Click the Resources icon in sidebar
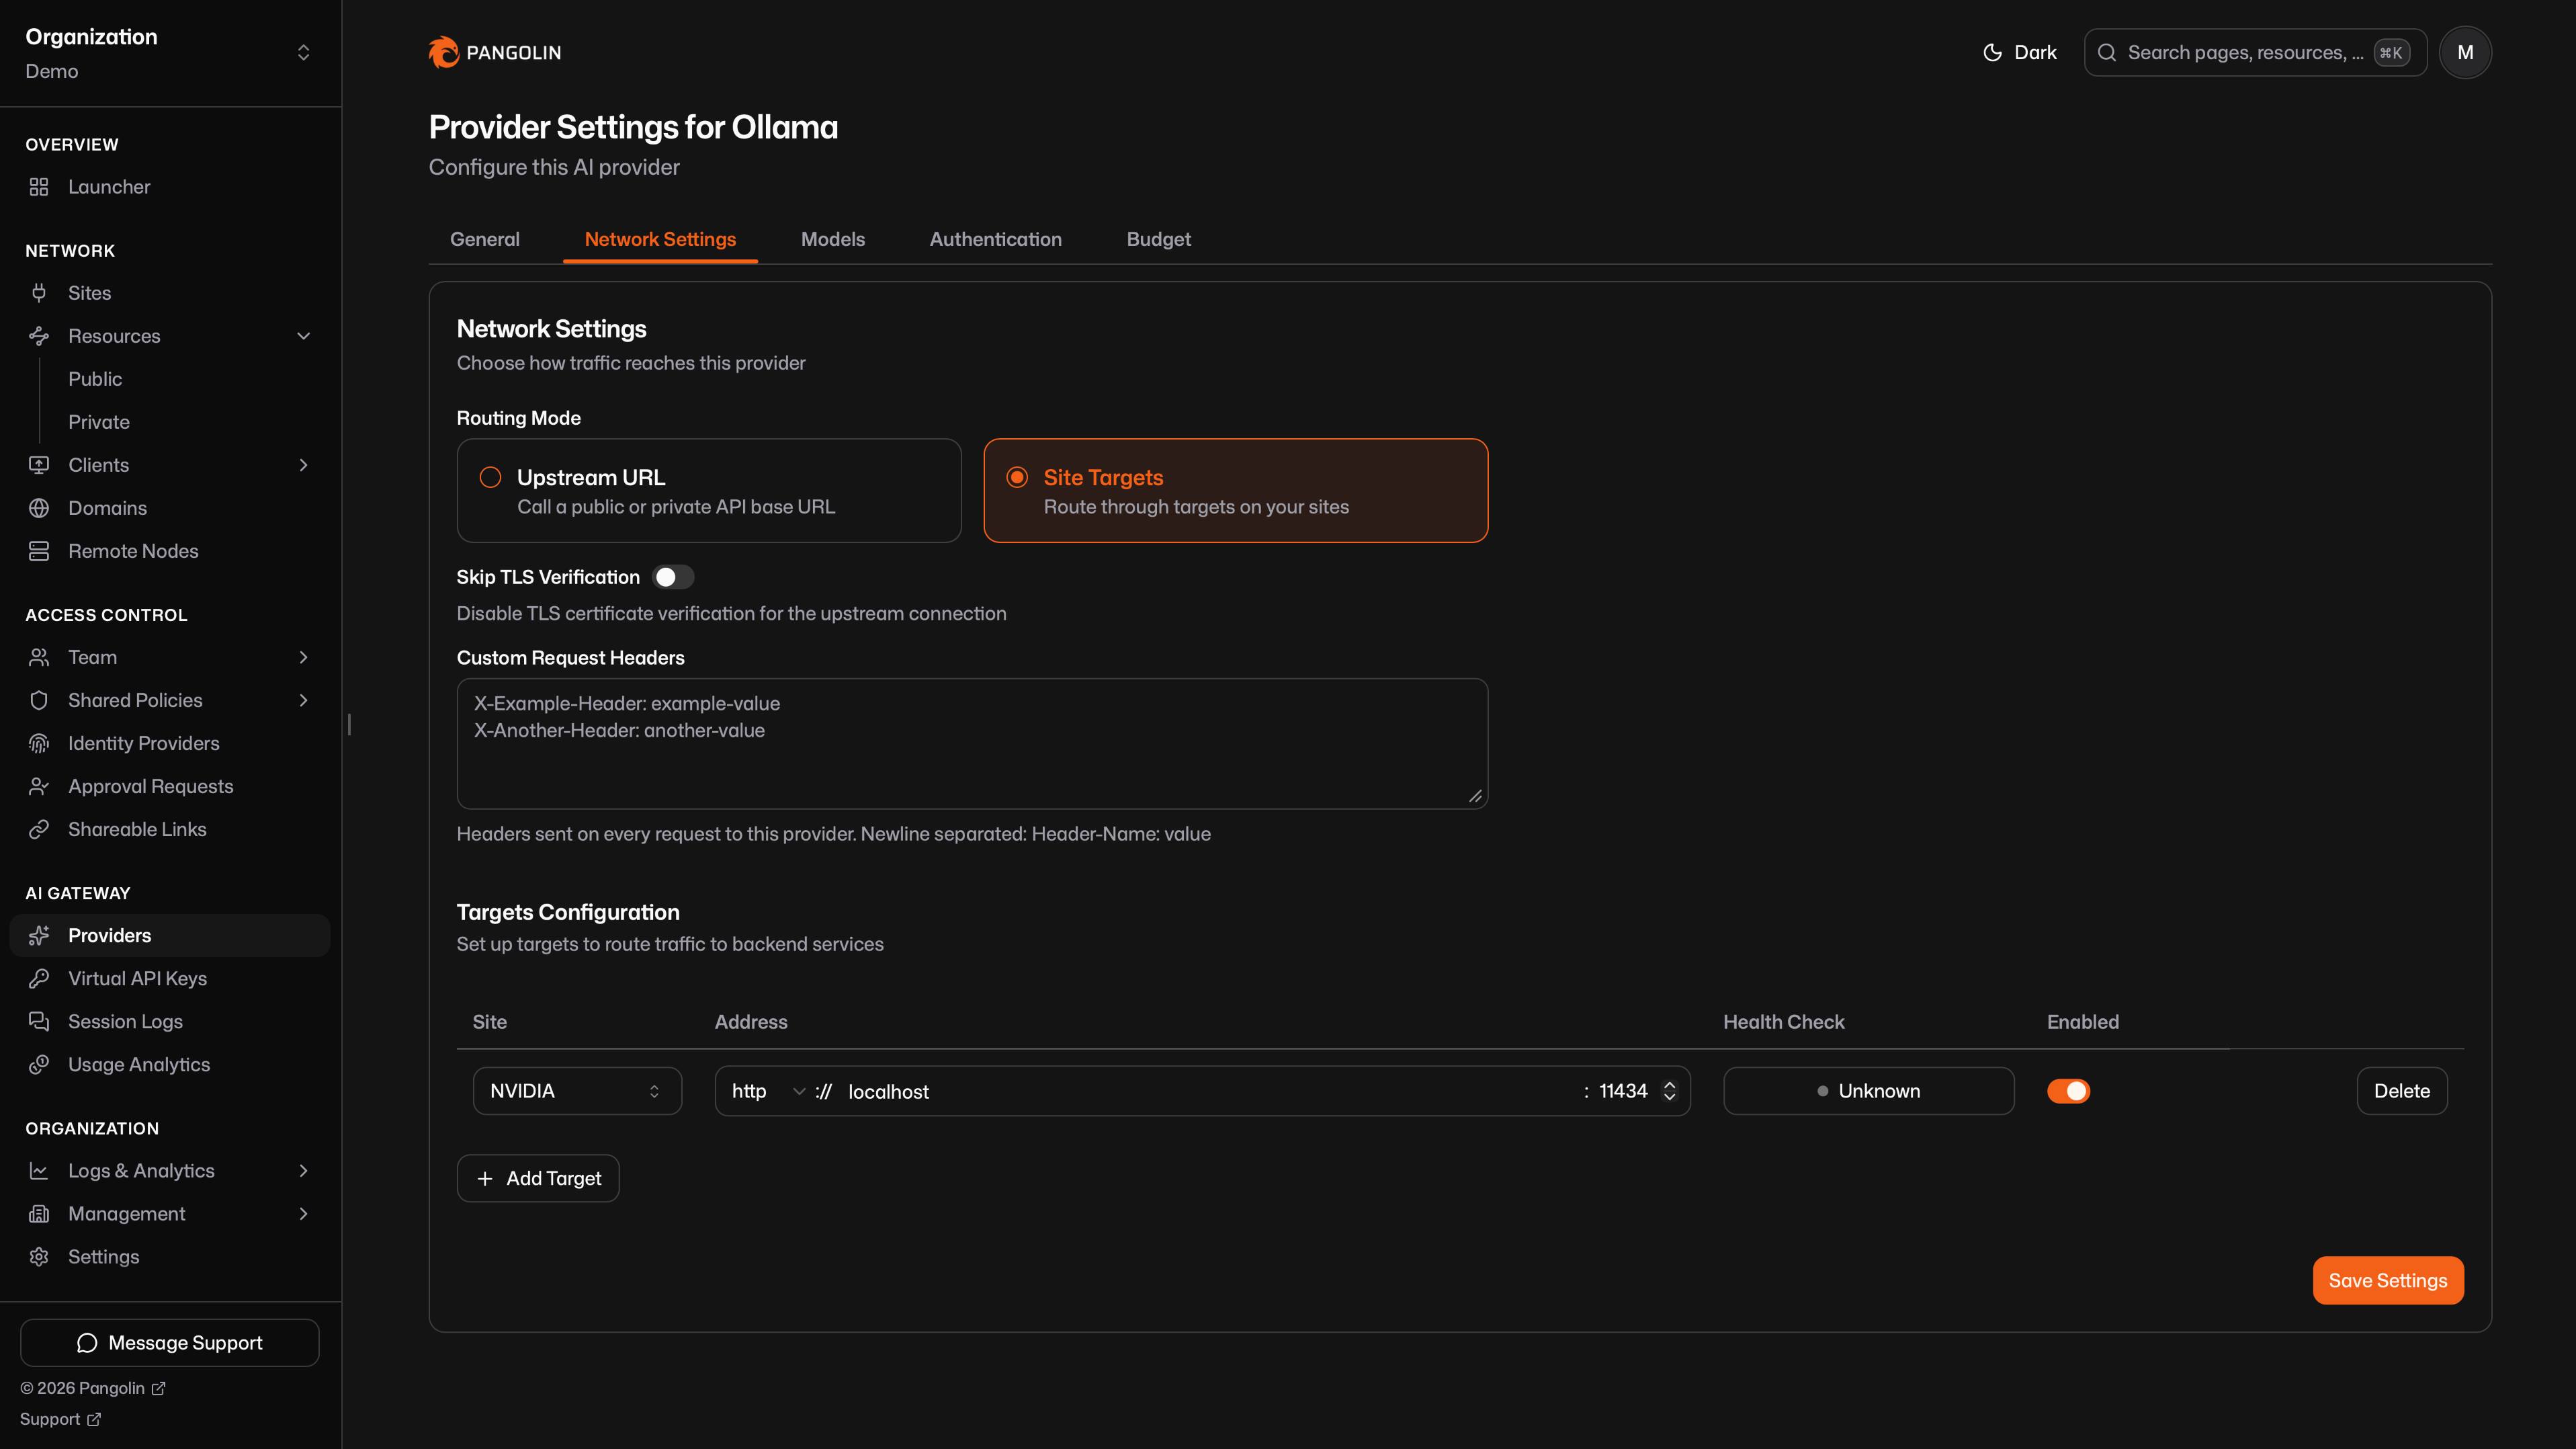The height and width of the screenshot is (1449, 2576). pyautogui.click(x=39, y=336)
